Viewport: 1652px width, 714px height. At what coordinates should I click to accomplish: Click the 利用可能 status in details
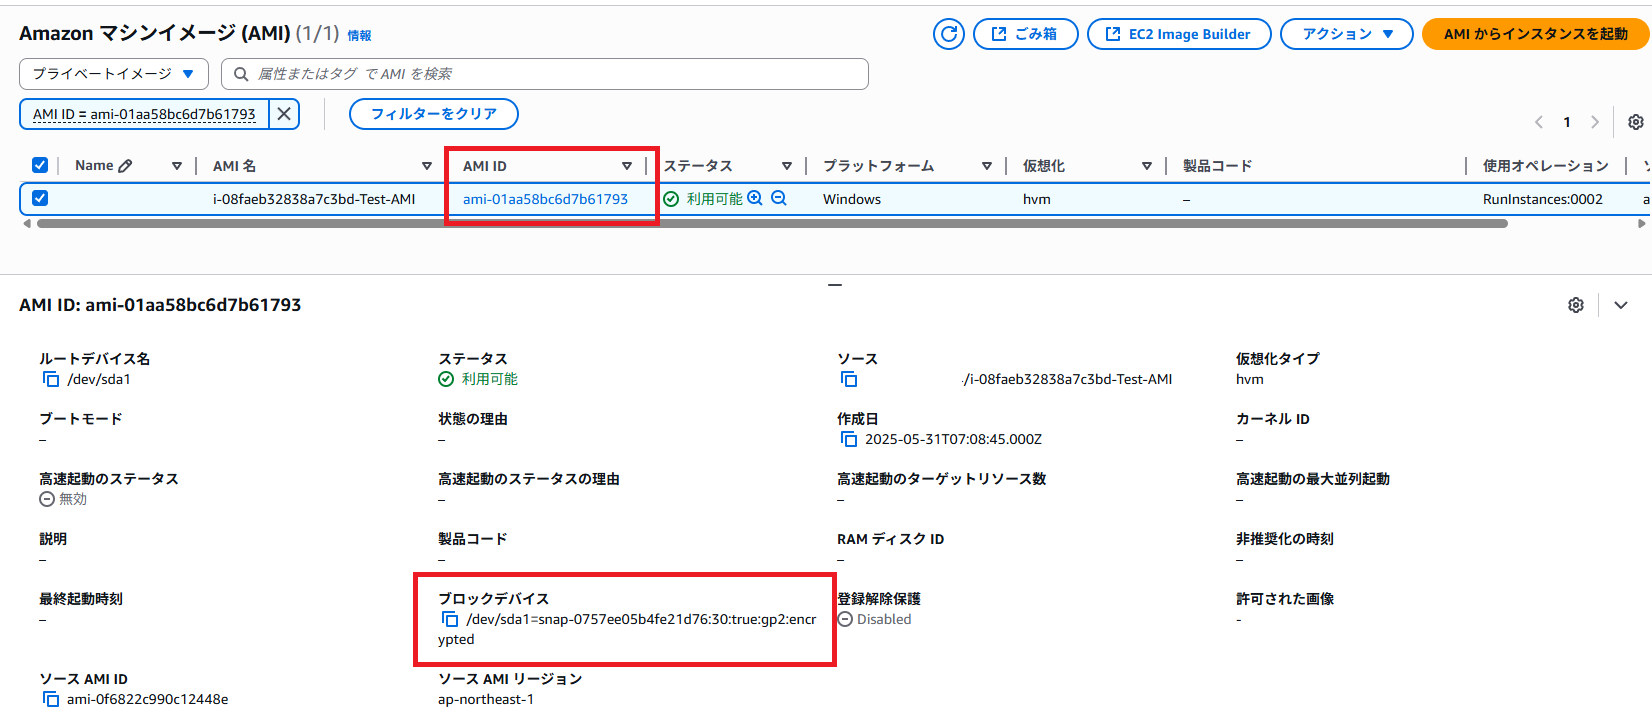(x=478, y=379)
